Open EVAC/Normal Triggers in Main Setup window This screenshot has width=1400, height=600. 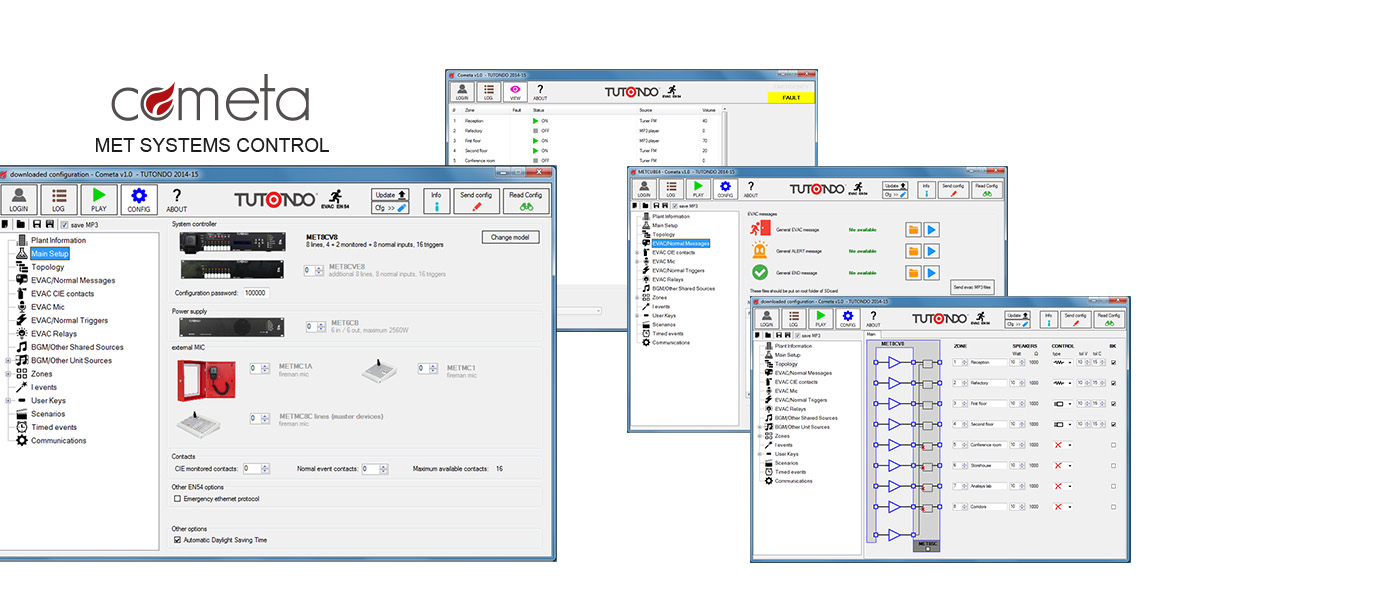69,321
